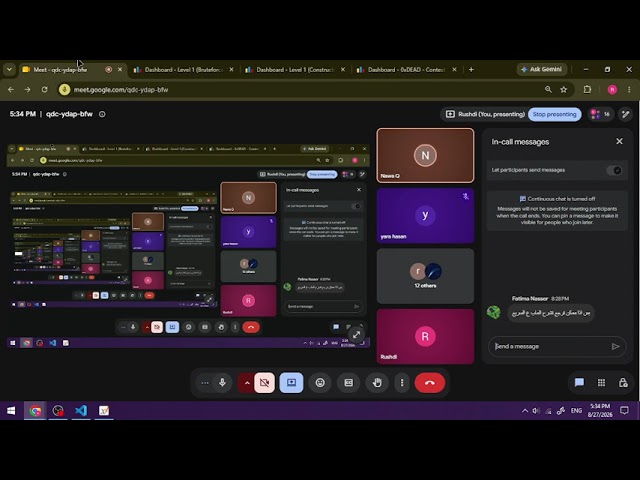Open meeting details info icon beside qdc-ydap-bfw
Viewport: 640px width, 480px height.
pos(102,114)
